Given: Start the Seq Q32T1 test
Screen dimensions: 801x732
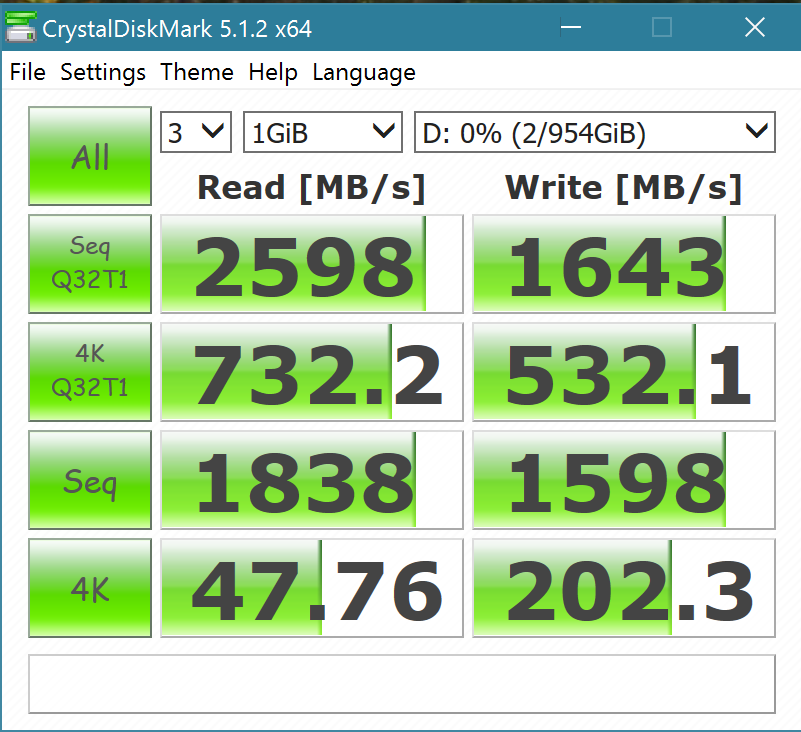Looking at the screenshot, I should 90,263.
